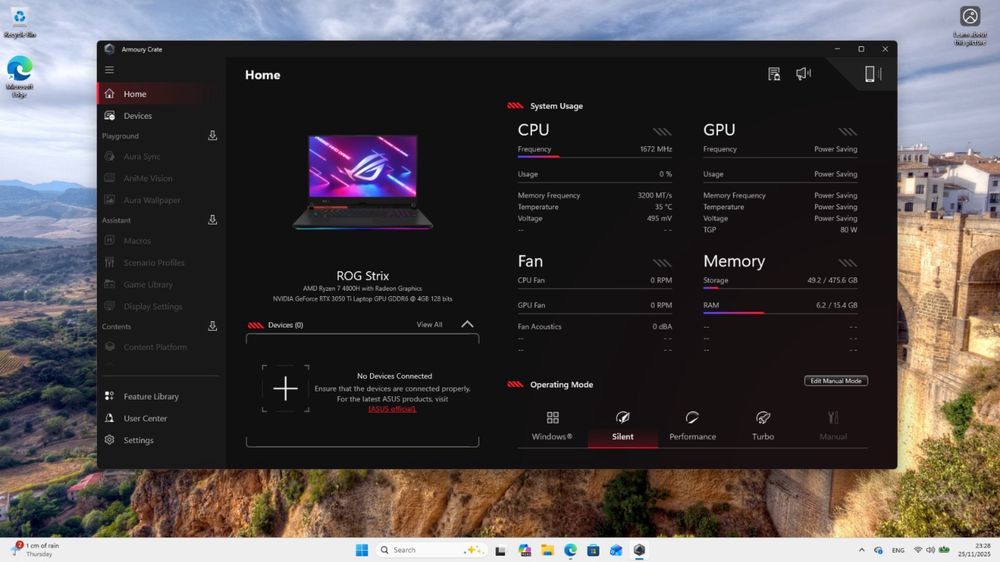The image size is (1000, 562).
Task: Select Silent operating mode
Action: [622, 426]
